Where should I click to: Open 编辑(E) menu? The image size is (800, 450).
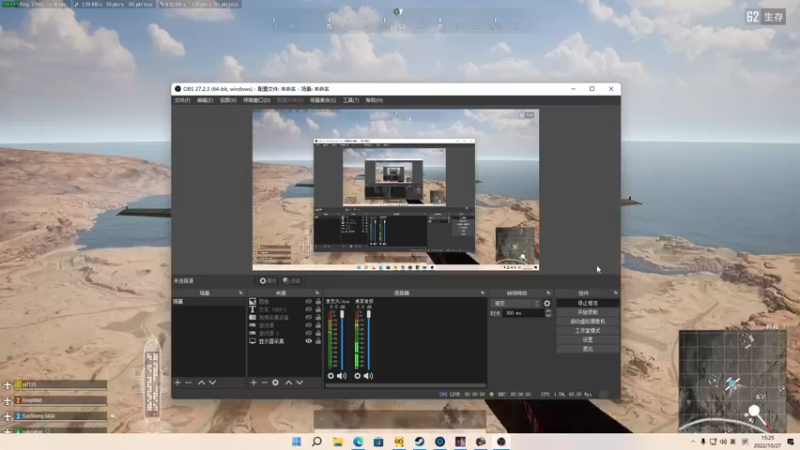205,101
